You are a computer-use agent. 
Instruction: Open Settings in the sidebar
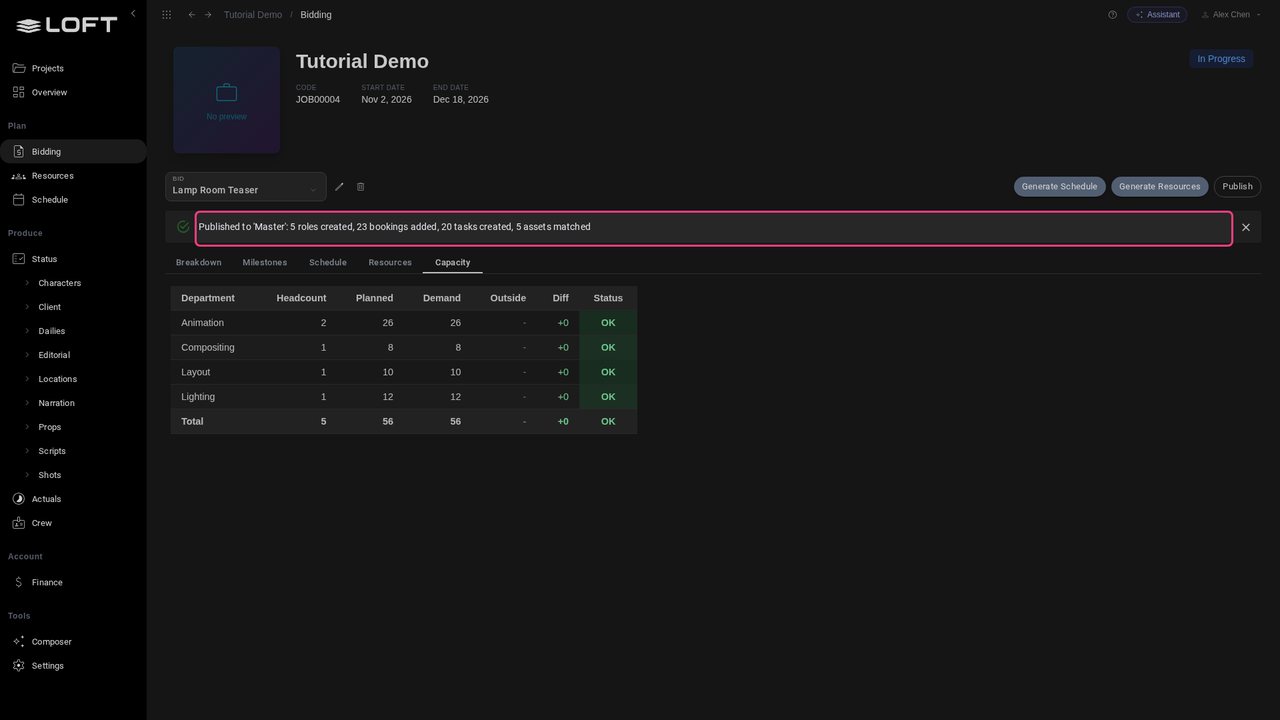pos(73,666)
